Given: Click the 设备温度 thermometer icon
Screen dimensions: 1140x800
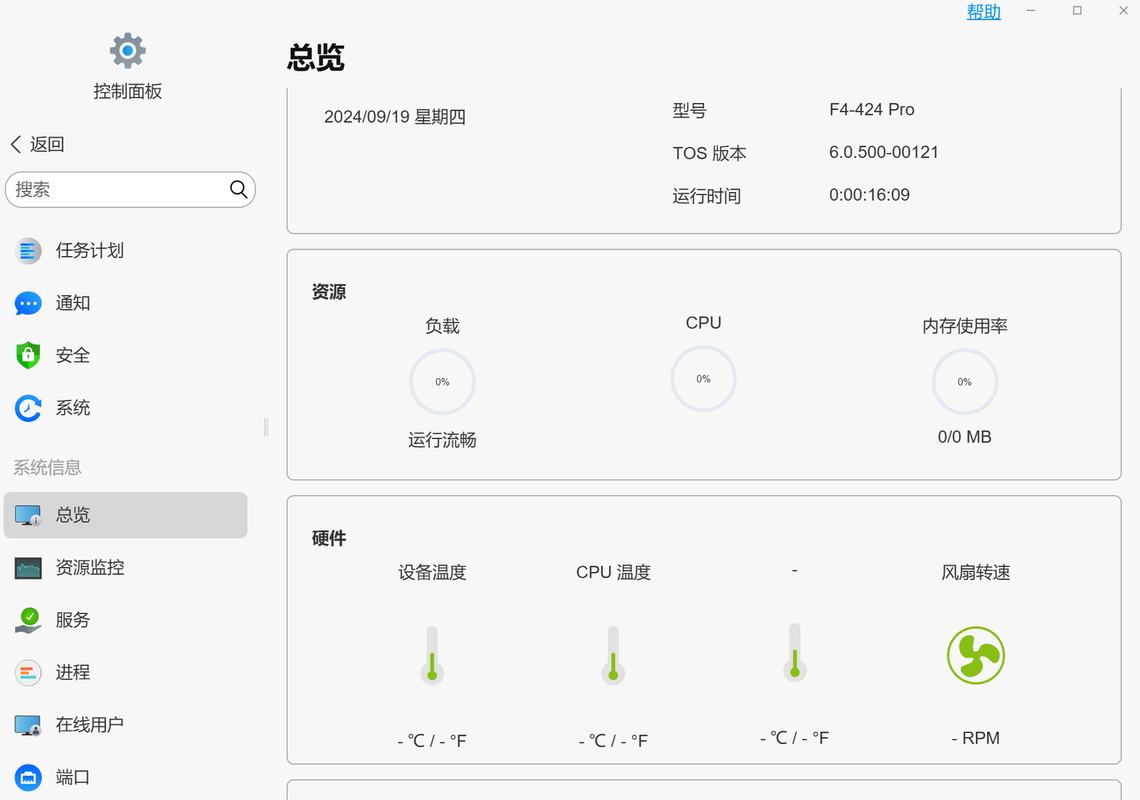Looking at the screenshot, I should point(432,655).
